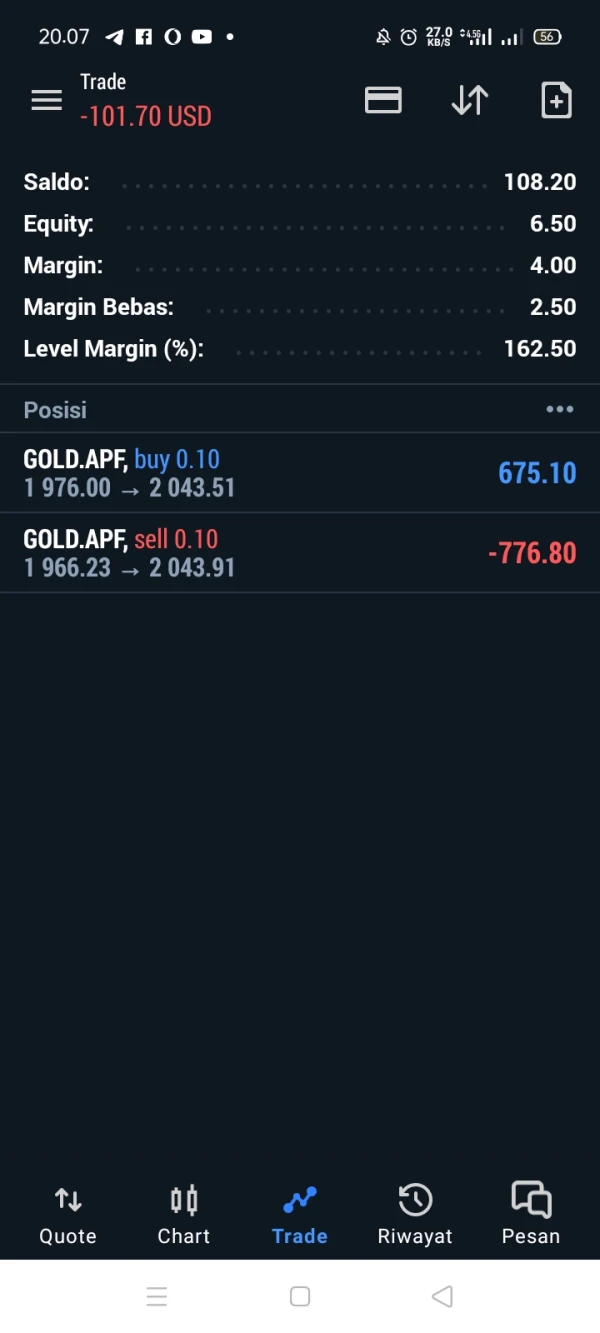Tap the Android recent apps button
Viewport: 600px width, 1333px height.
tap(157, 1296)
